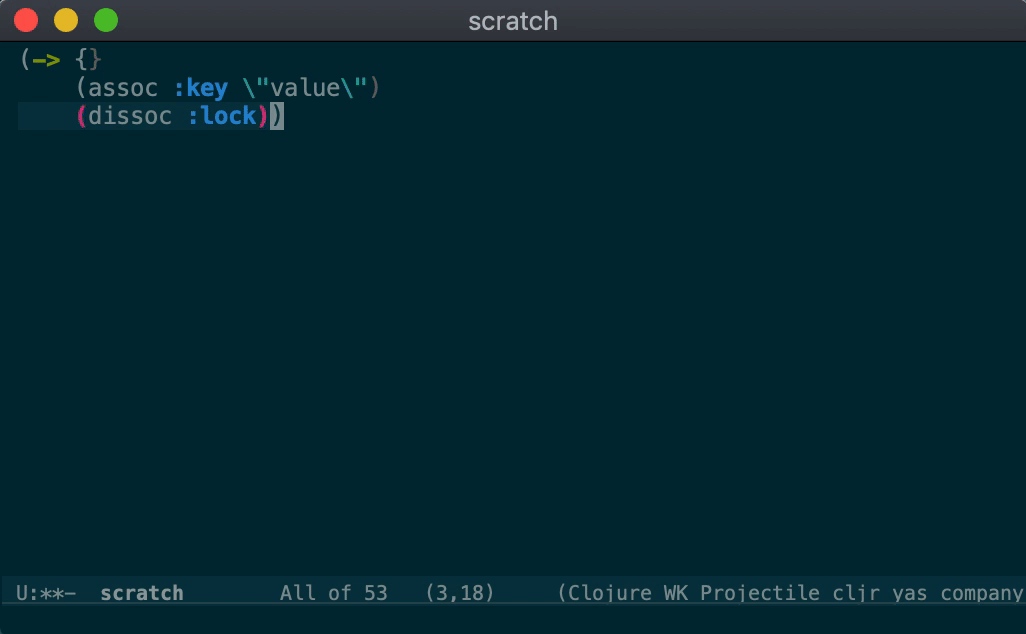
Task: Click the dissoc function name
Action: (130, 116)
